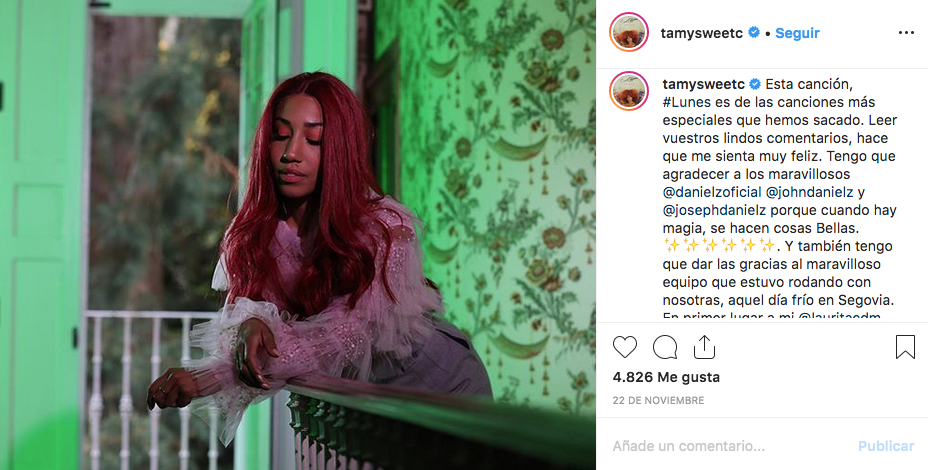Share the post using the share icon

pos(704,347)
